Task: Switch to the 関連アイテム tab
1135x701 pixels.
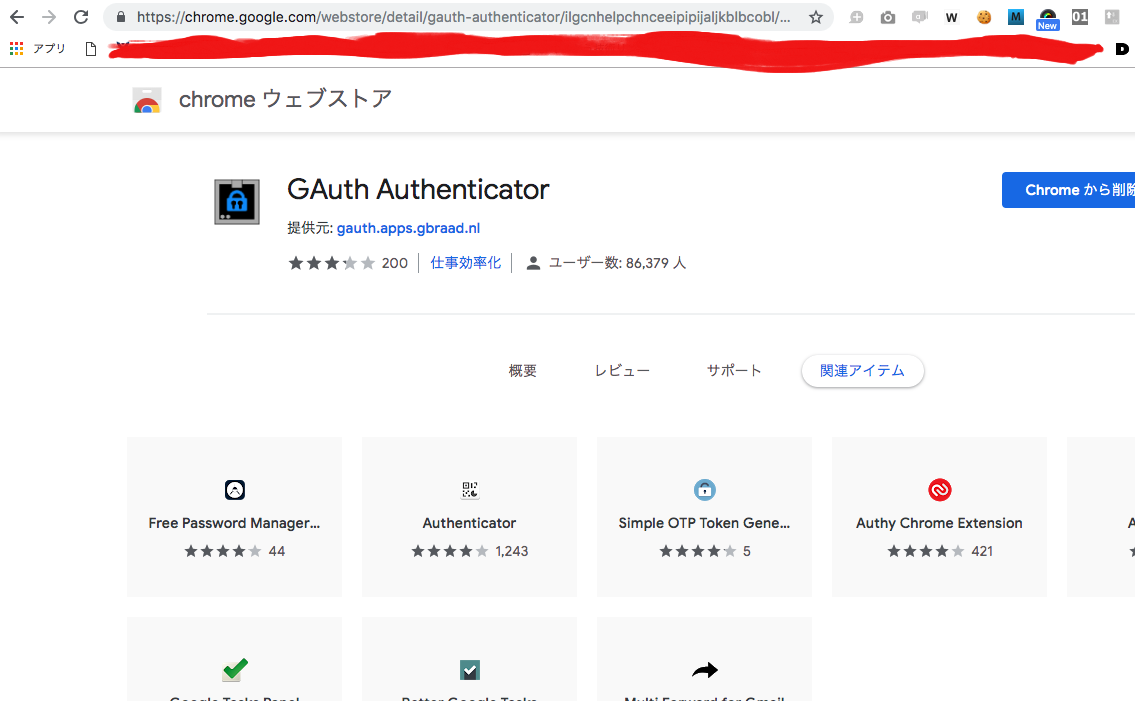Action: pos(862,370)
